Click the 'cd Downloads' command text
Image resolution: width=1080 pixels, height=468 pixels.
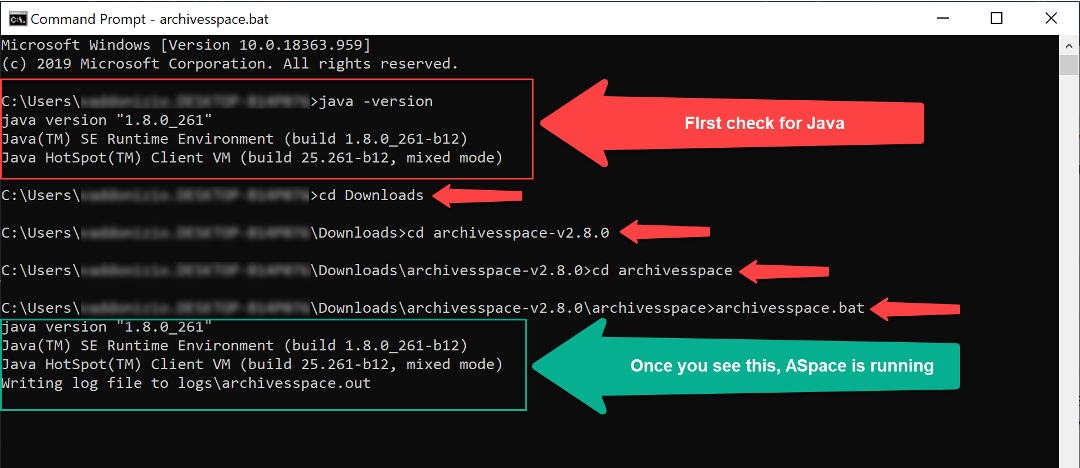[x=370, y=195]
